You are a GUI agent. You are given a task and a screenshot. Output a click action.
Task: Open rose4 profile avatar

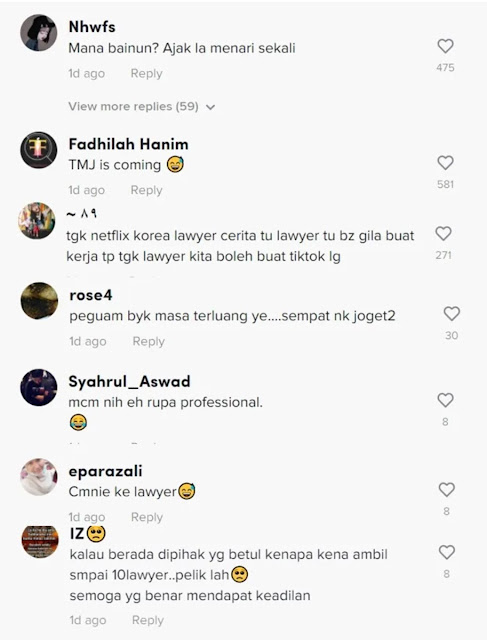point(39,300)
